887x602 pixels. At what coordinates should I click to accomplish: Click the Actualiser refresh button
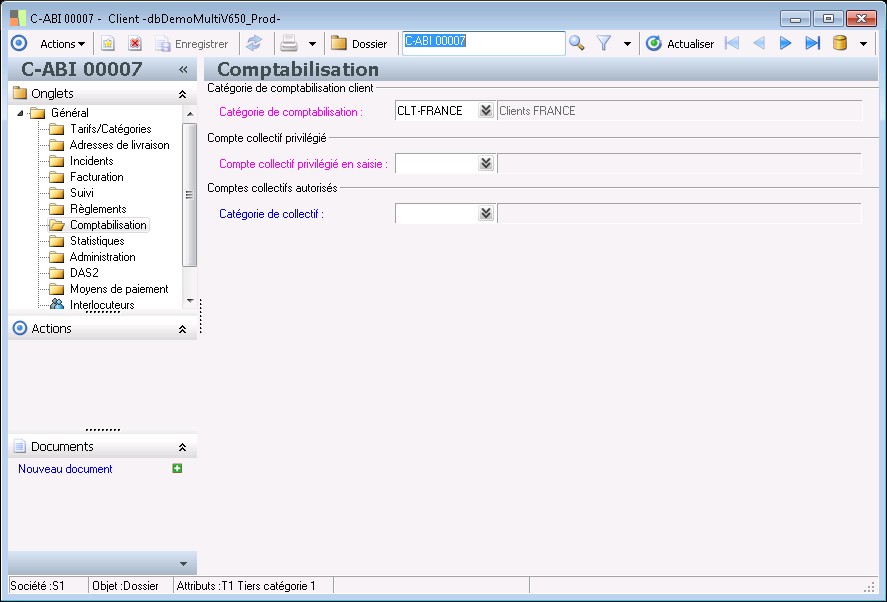pyautogui.click(x=680, y=44)
